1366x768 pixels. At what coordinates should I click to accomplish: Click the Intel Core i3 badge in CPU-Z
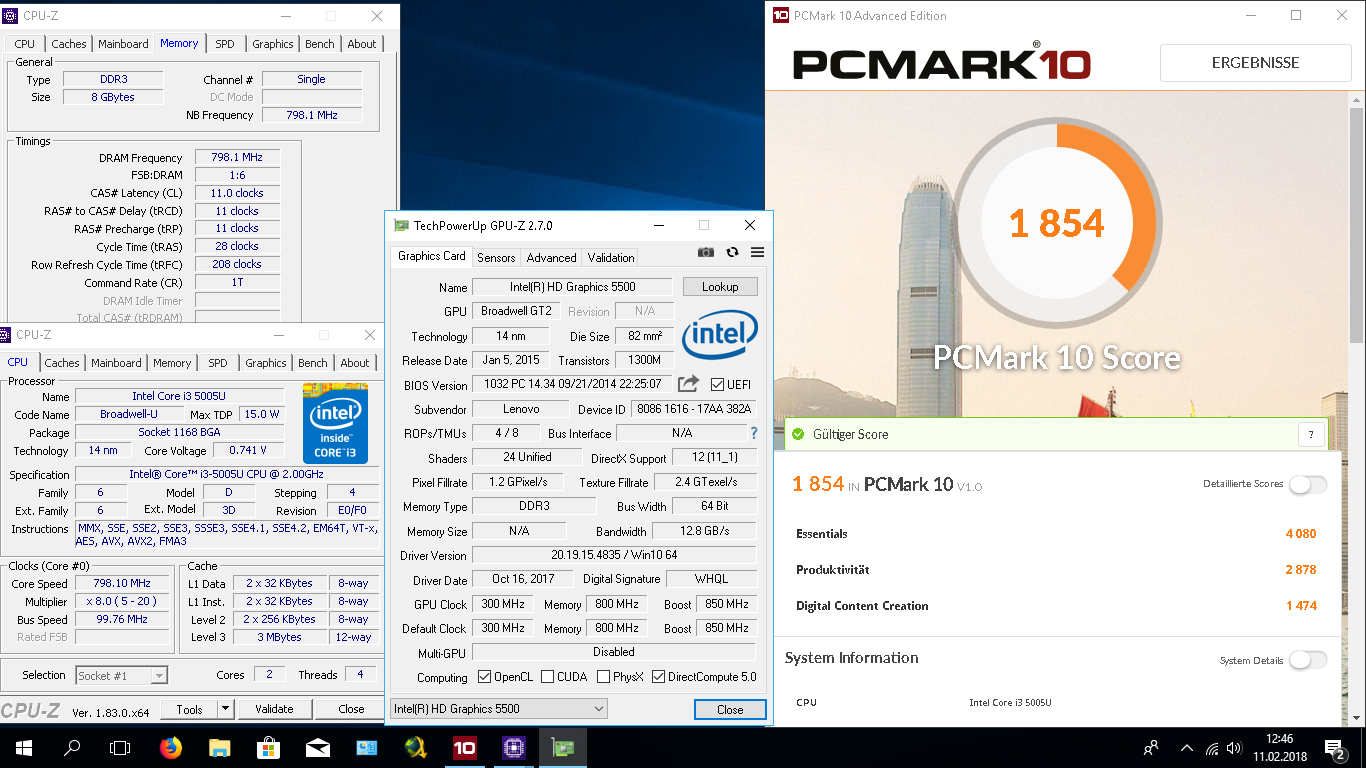[x=335, y=423]
